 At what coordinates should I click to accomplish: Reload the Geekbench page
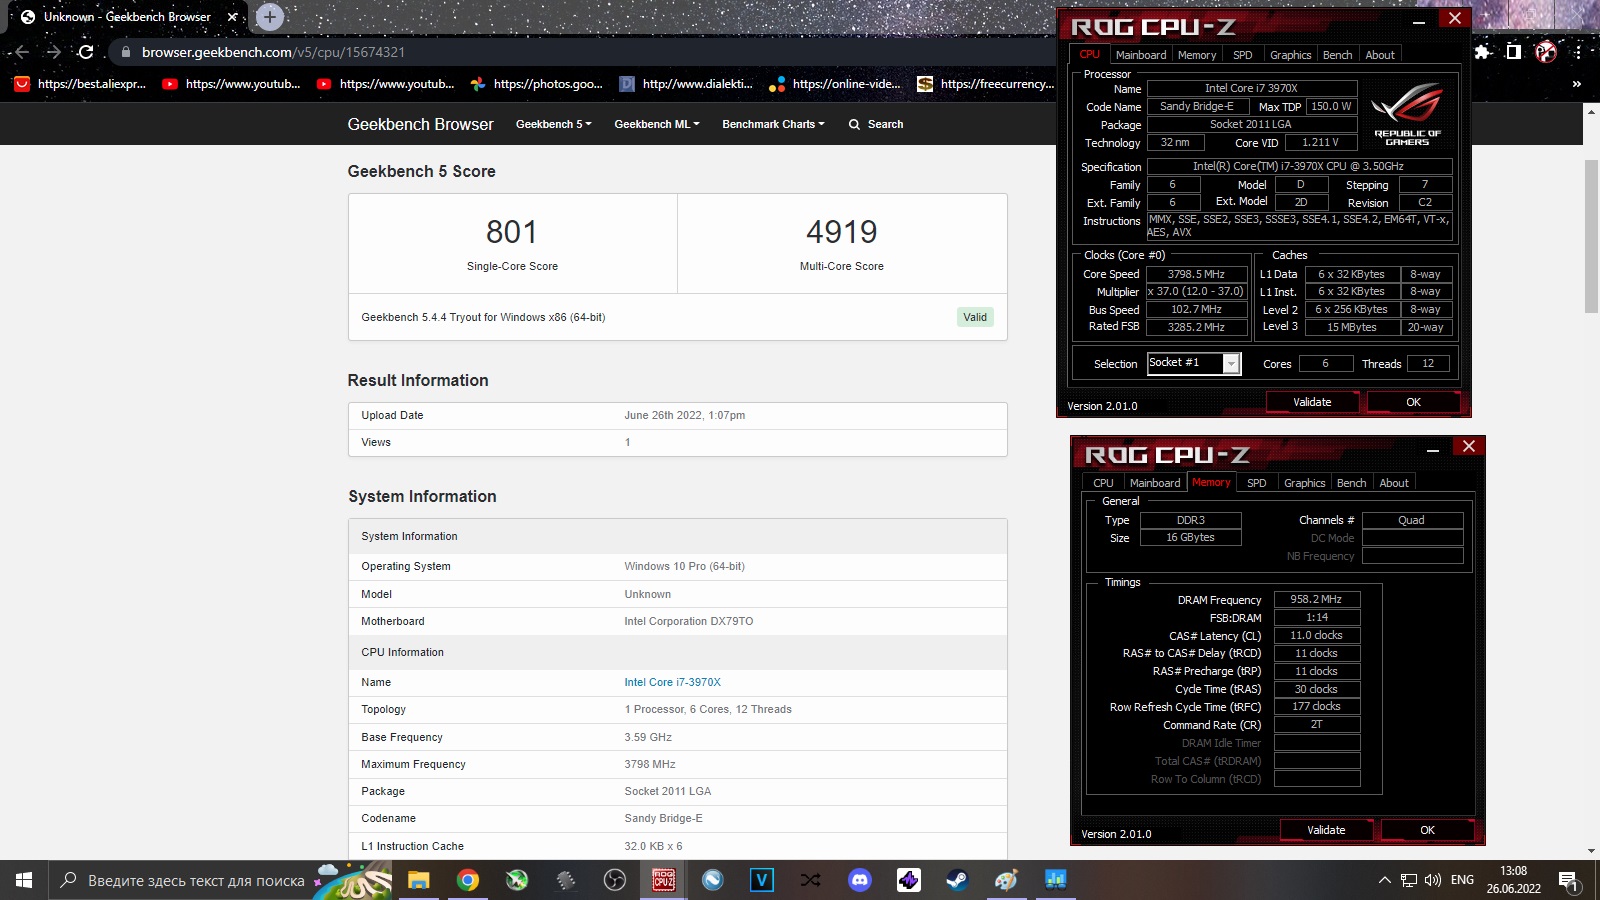86,52
